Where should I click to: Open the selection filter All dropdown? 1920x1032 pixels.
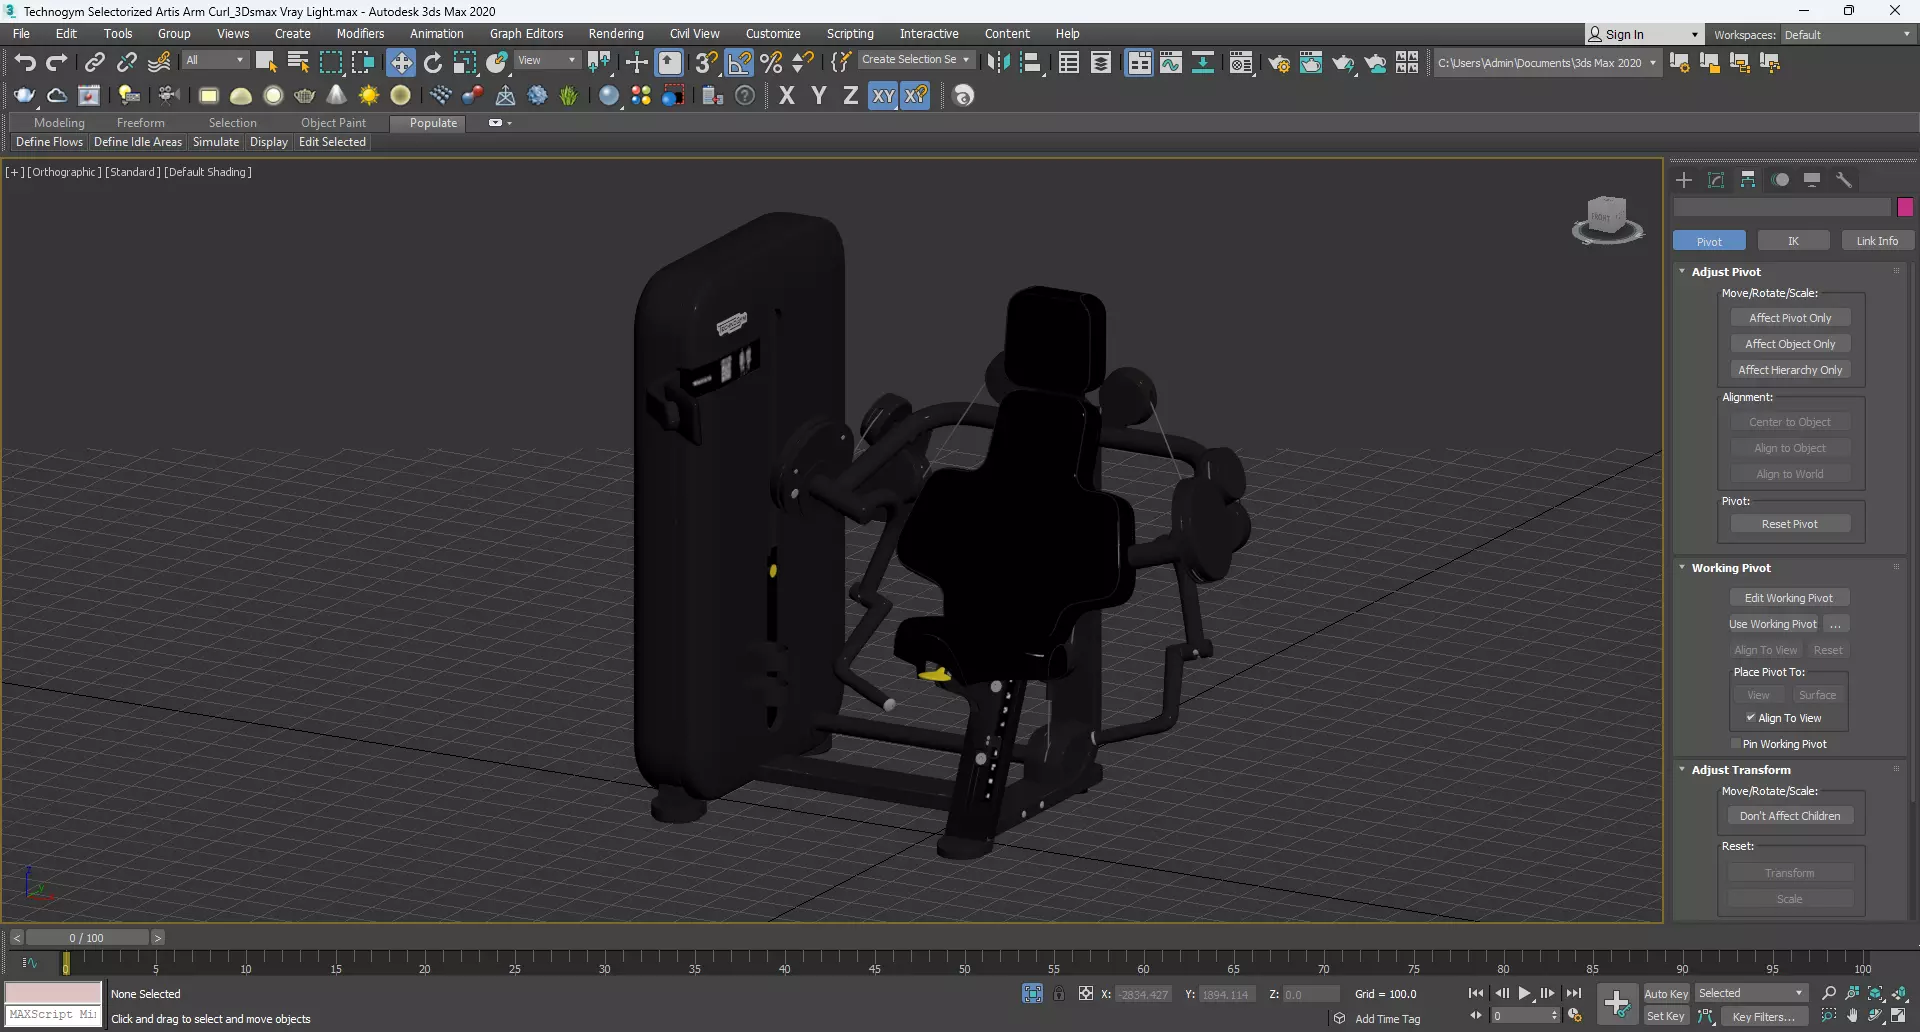click(x=215, y=60)
